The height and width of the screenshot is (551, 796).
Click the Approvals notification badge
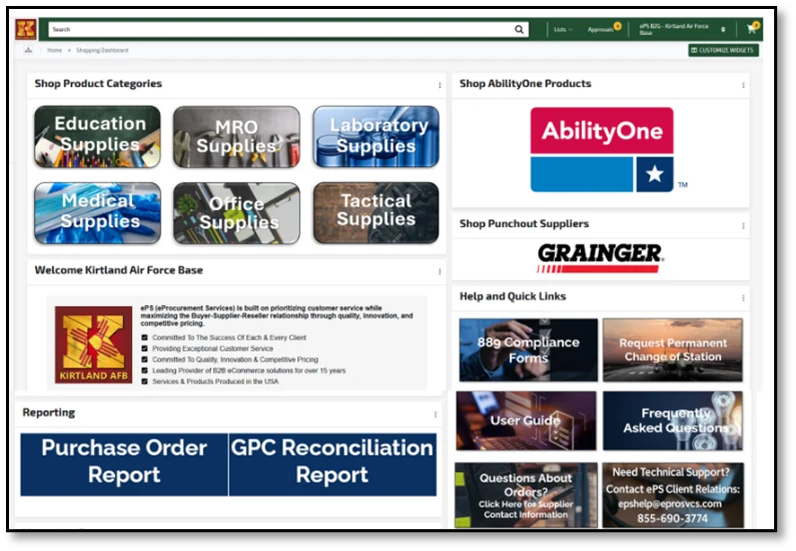pos(617,25)
